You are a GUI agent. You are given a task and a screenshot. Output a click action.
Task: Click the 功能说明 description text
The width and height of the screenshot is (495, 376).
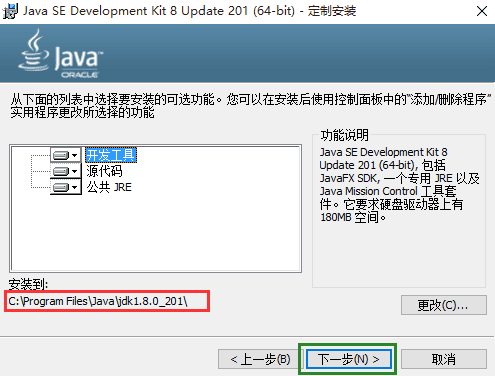(399, 184)
